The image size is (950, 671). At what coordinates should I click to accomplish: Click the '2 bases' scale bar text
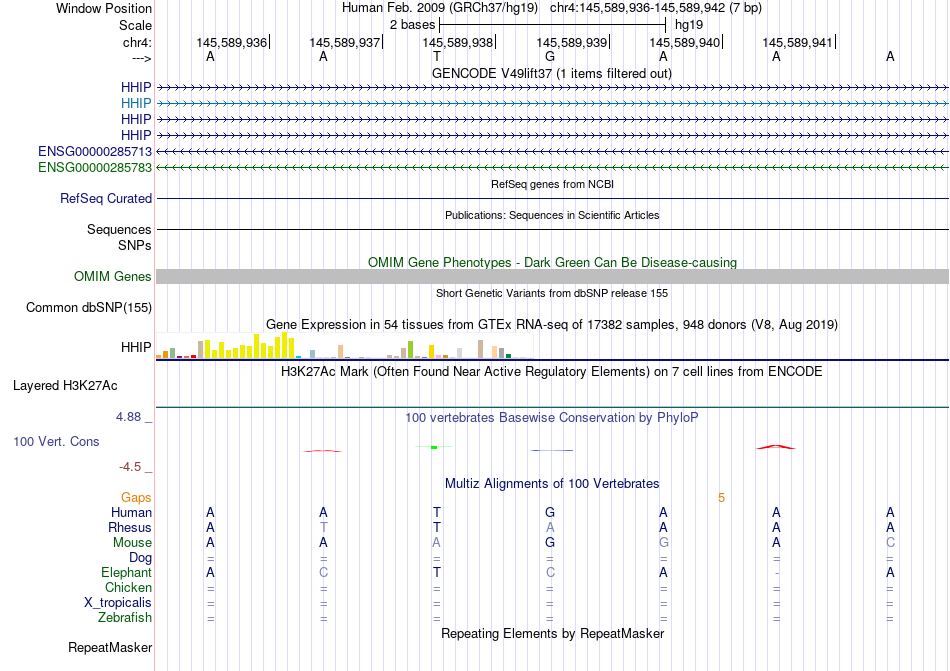(412, 25)
